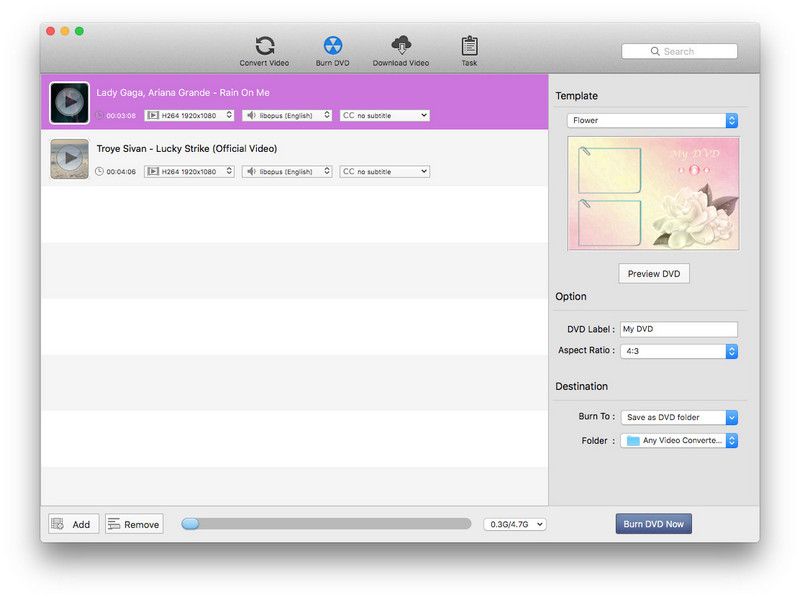Open the Aspect Ratio 4:3 dropdown
The width and height of the screenshot is (800, 600).
tap(679, 351)
